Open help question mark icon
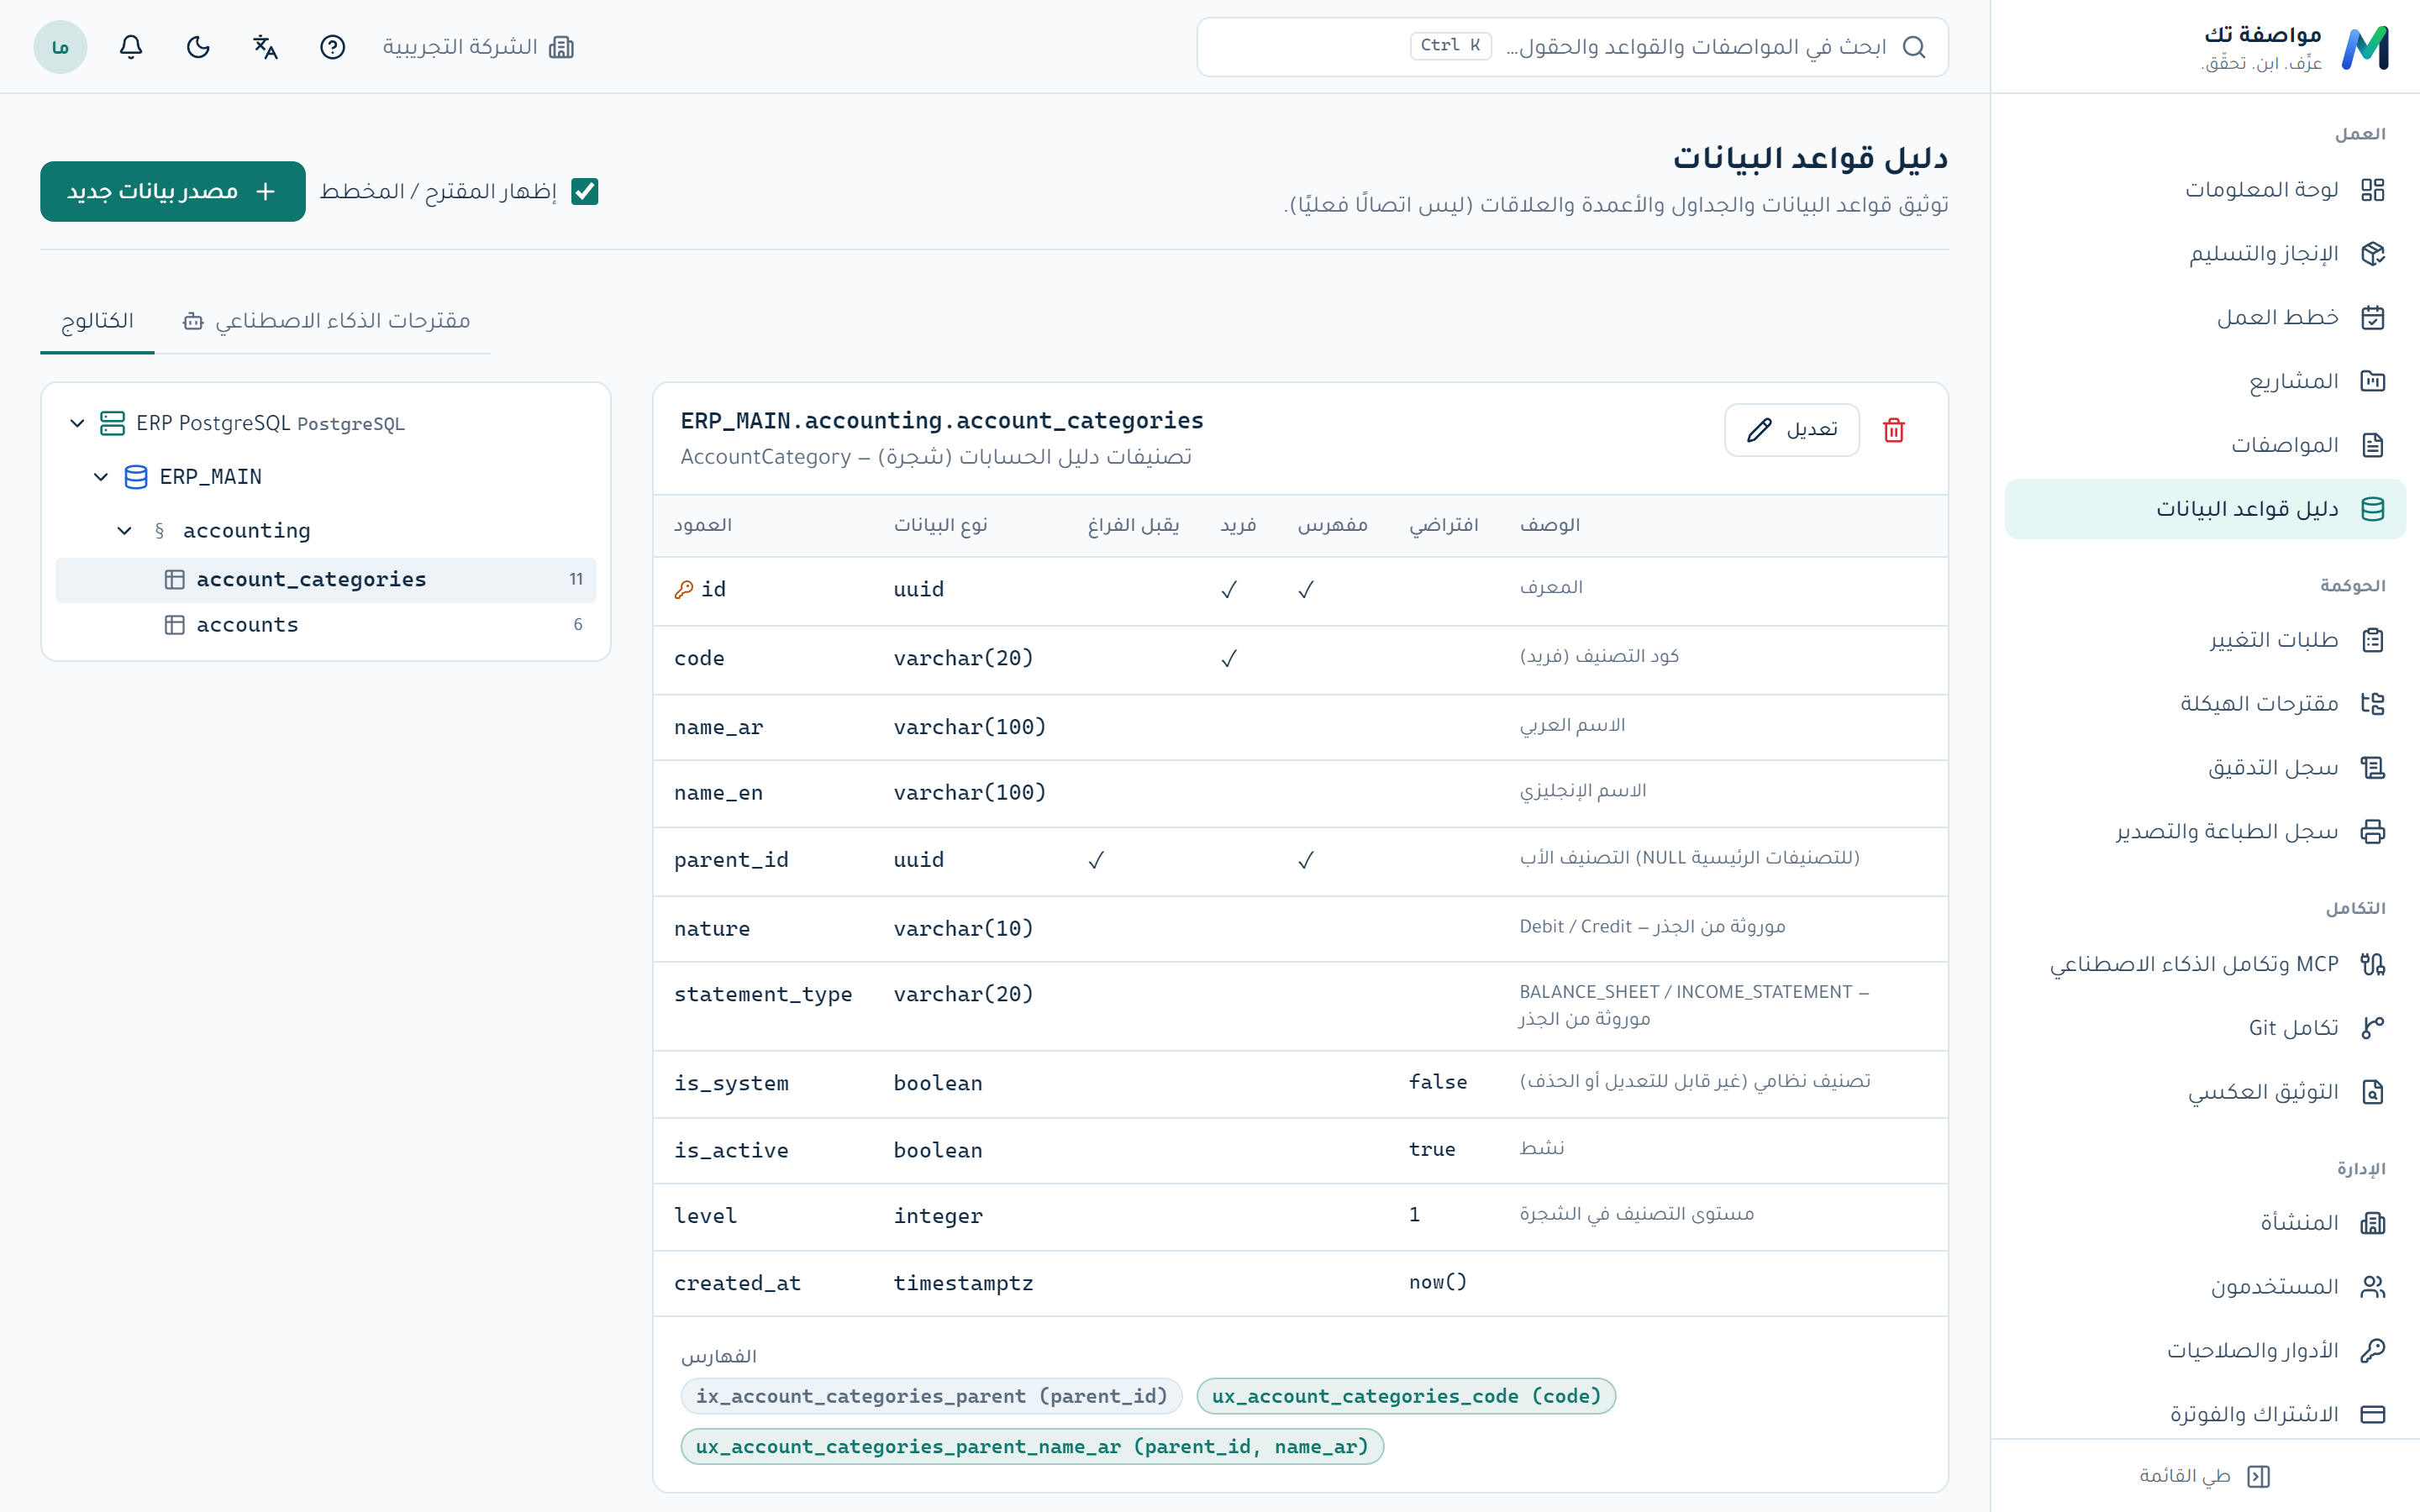This screenshot has height=1512, width=2420. (332, 47)
